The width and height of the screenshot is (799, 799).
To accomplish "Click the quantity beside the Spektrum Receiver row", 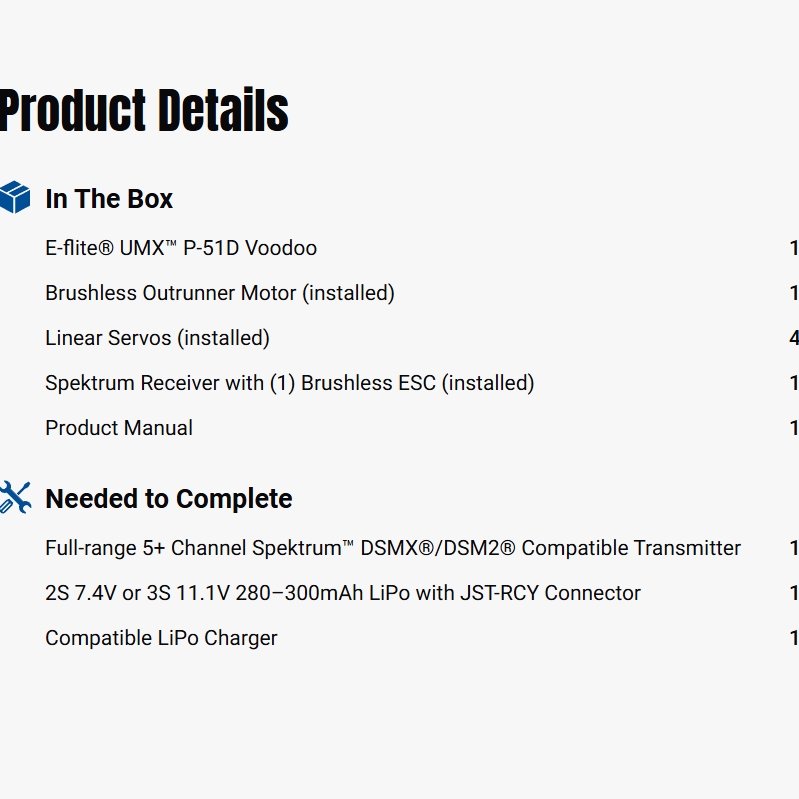I will (794, 383).
